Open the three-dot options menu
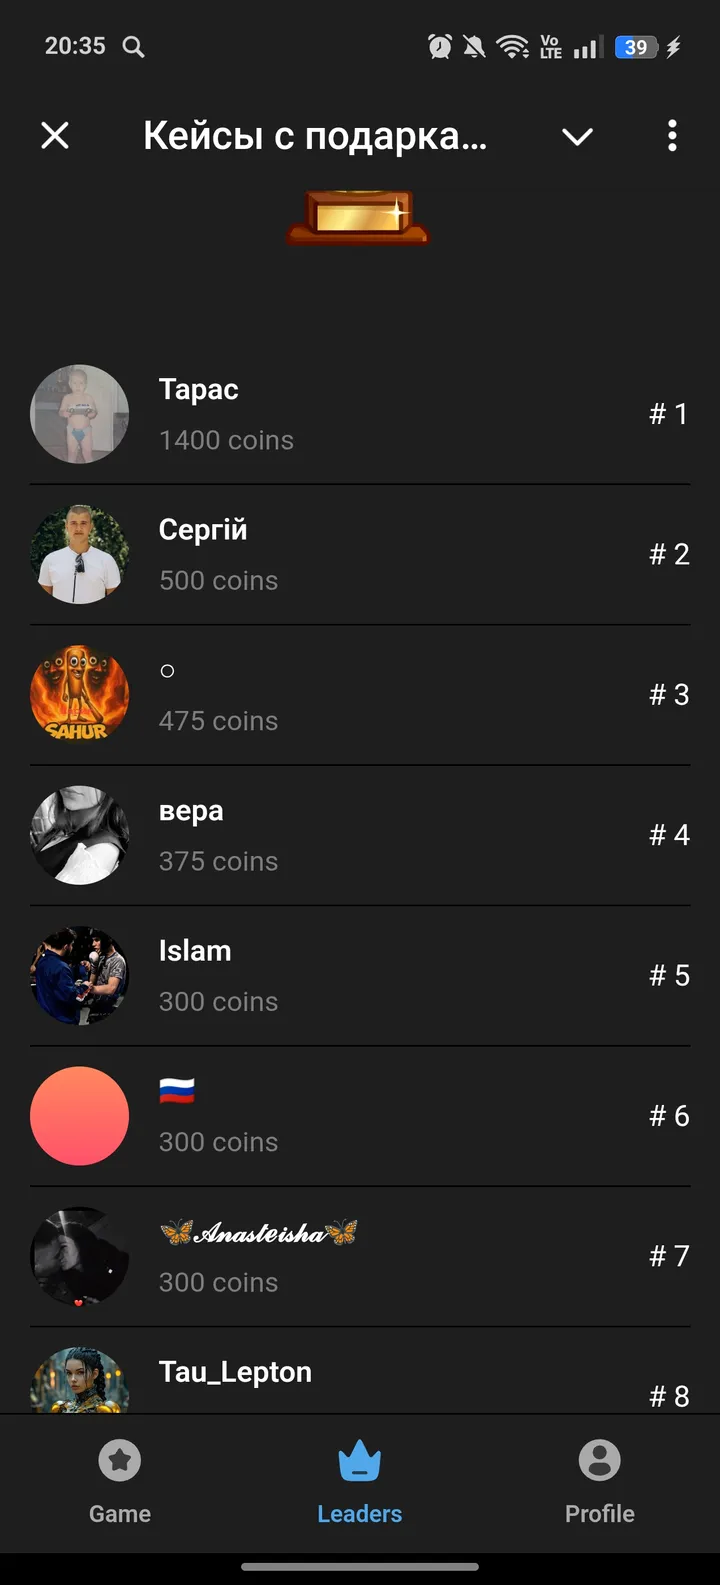Screen dimensions: 720x1585 (672, 135)
